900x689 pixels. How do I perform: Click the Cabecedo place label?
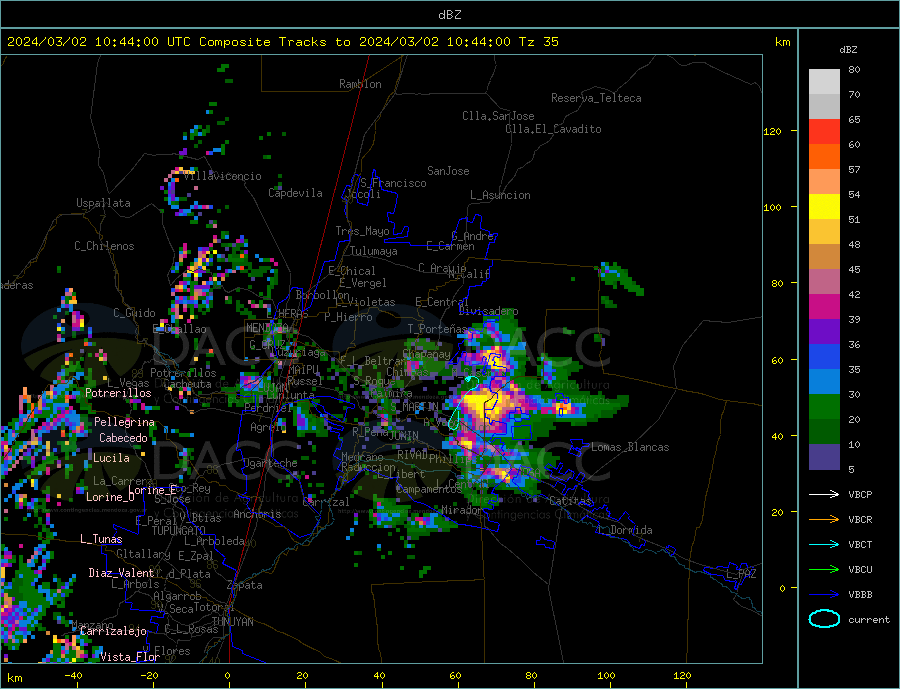(123, 438)
